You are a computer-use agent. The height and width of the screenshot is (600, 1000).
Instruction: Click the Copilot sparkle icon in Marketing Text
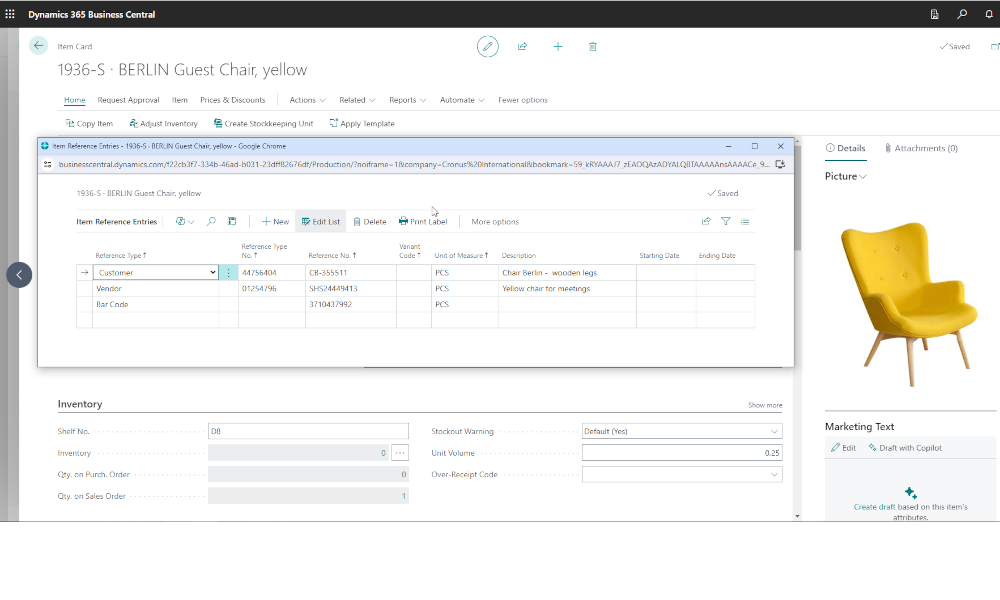[911, 493]
